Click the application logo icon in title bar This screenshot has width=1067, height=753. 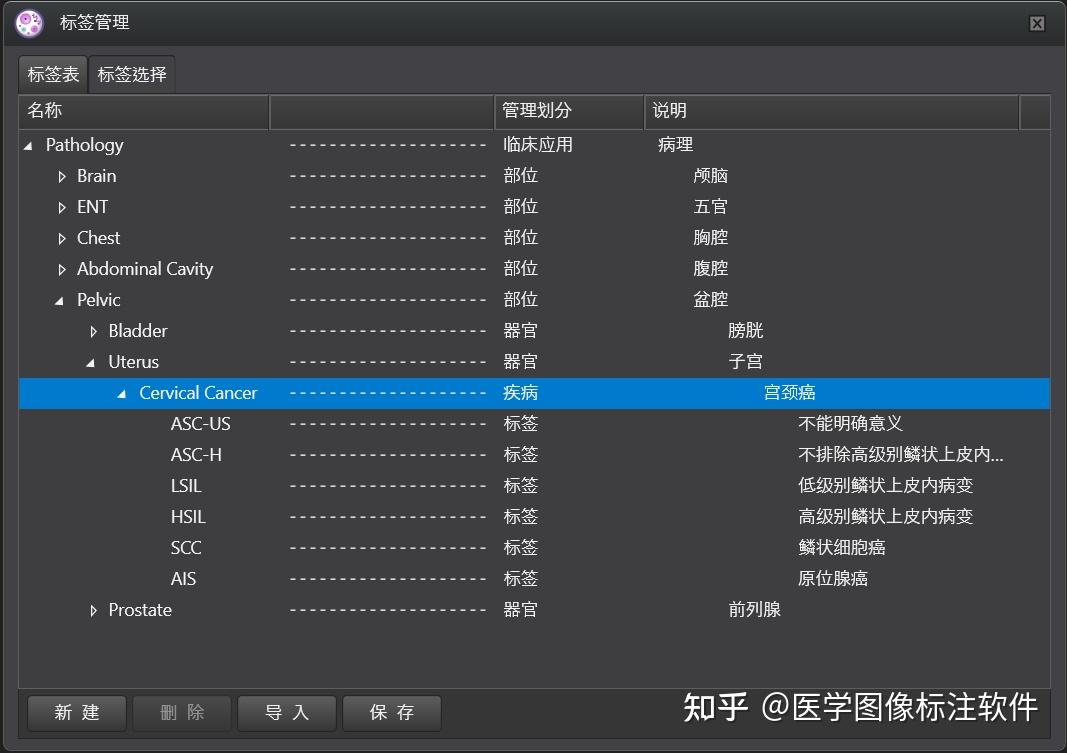coord(28,22)
